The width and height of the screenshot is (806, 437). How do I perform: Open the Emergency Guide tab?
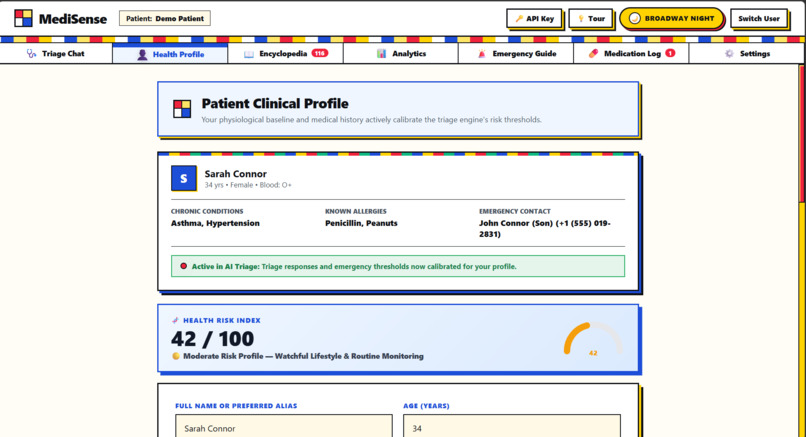[516, 53]
